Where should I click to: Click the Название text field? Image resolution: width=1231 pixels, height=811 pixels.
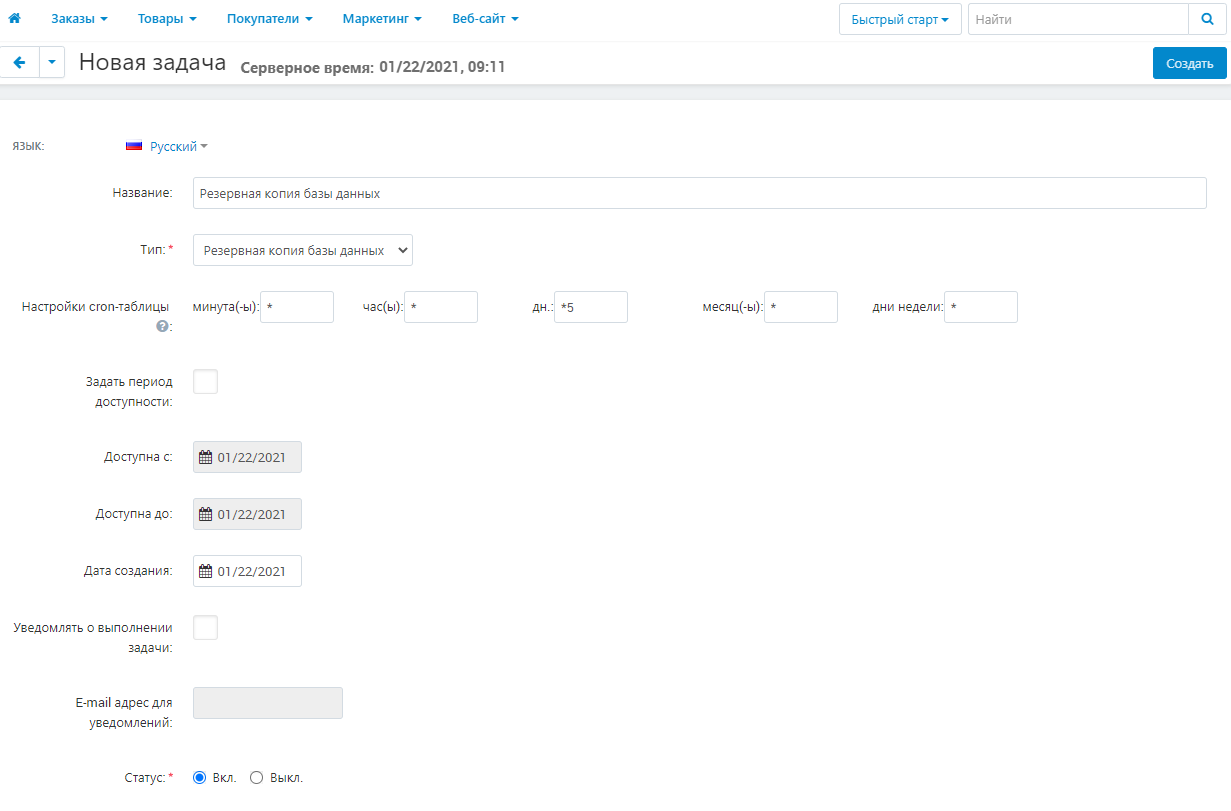700,193
